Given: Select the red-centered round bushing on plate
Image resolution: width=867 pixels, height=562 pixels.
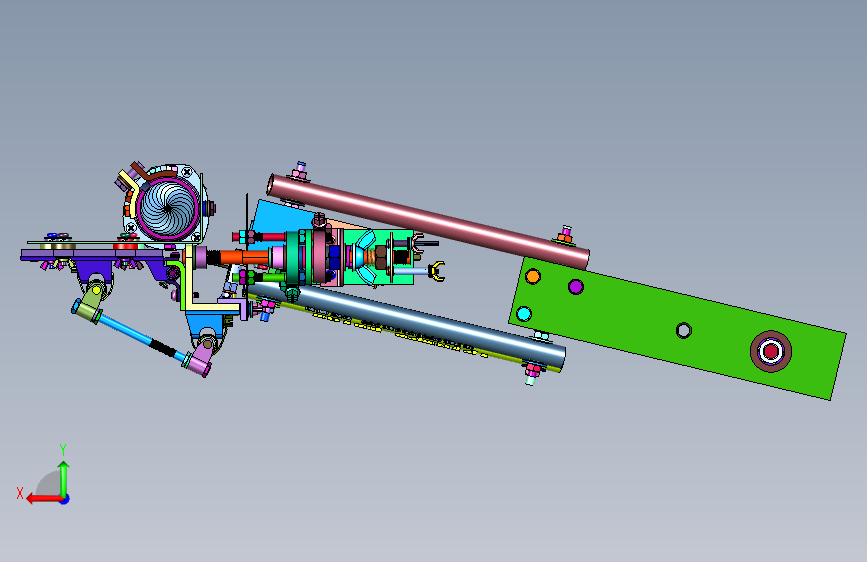Looking at the screenshot, I should (x=771, y=351).
